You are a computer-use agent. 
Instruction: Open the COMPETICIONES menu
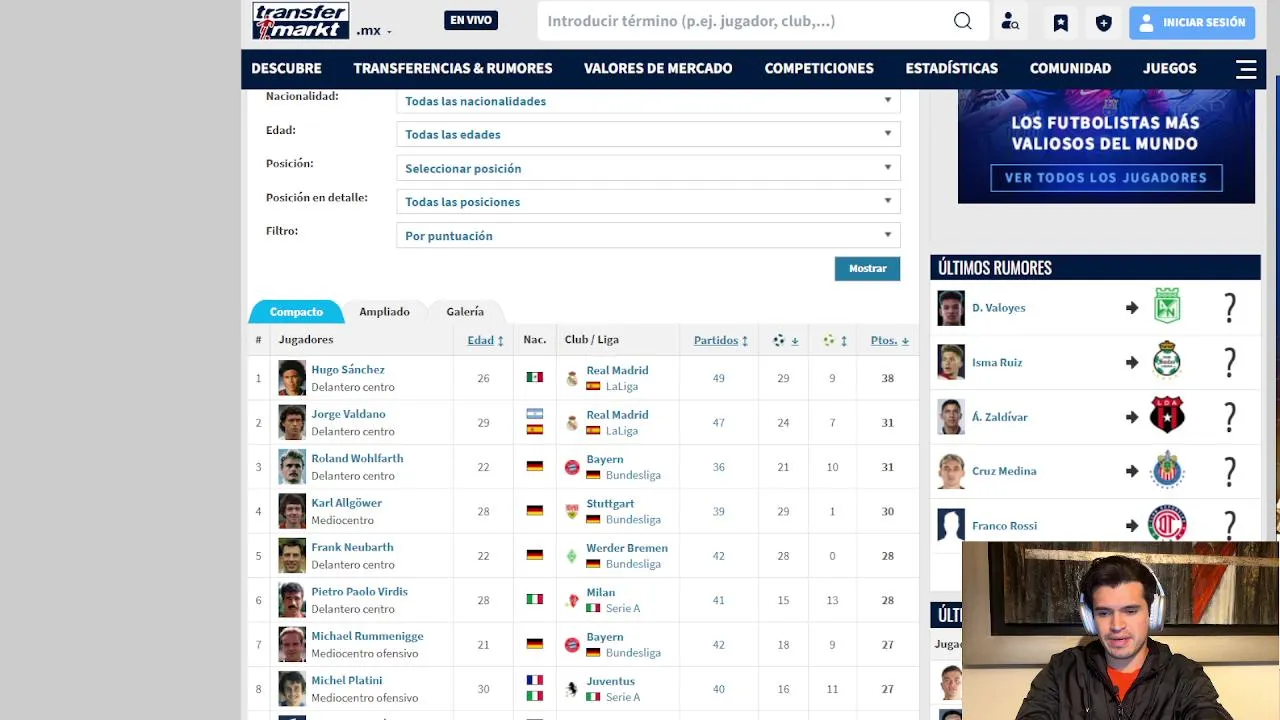pyautogui.click(x=819, y=69)
